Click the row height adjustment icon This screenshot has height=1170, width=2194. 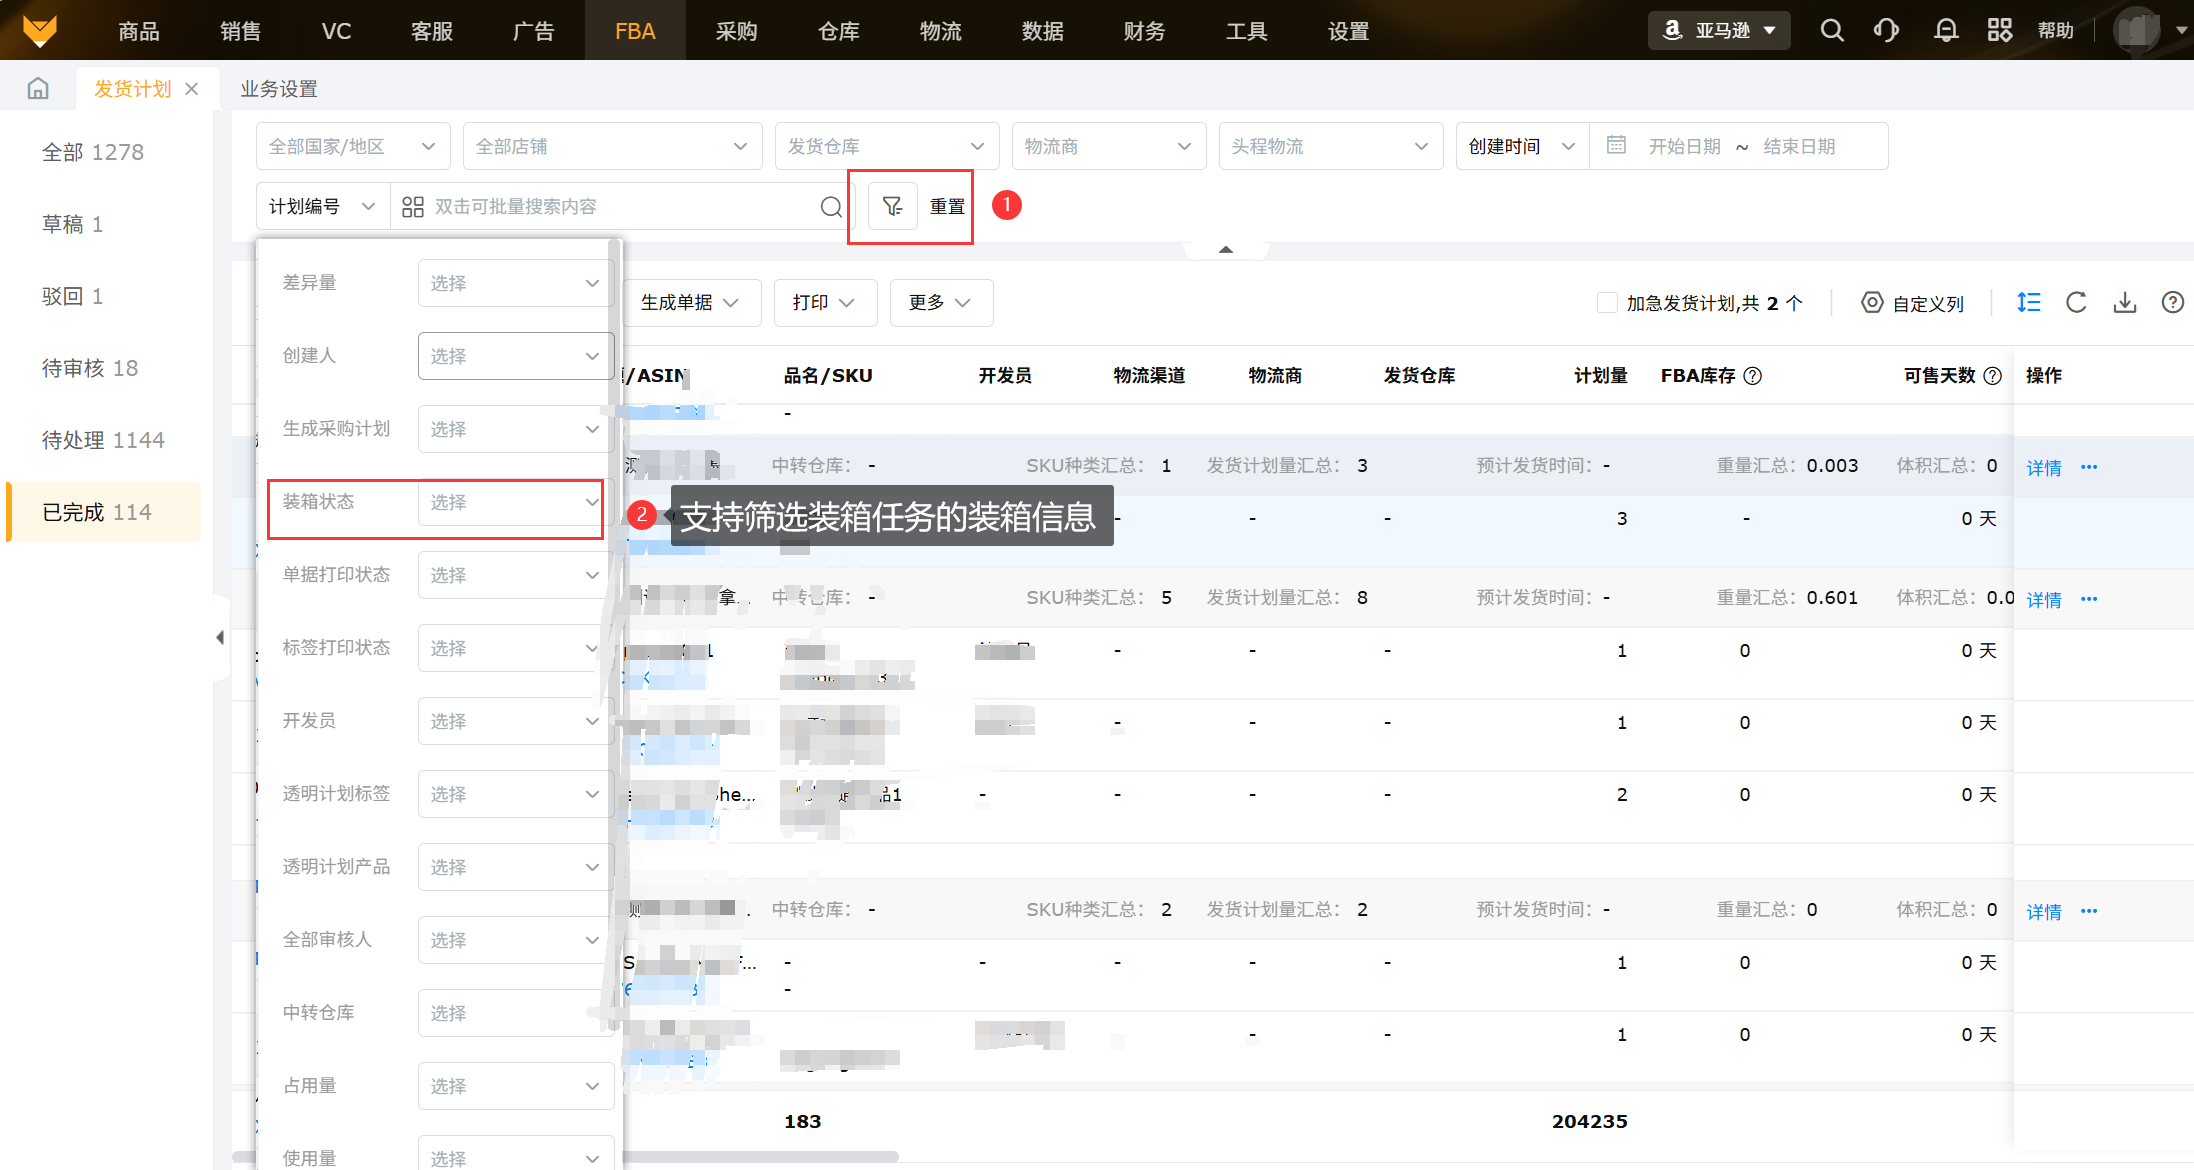click(x=2028, y=303)
